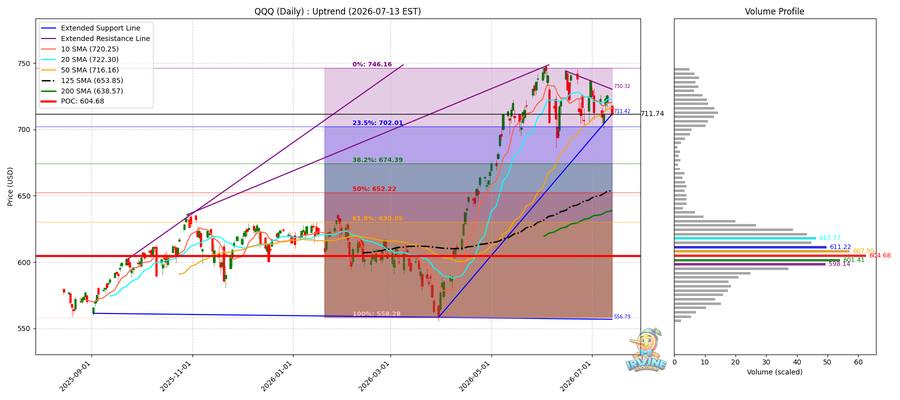Click the 'Volume (scaled)' axis label
This screenshot has height=400, width=900.
point(774,372)
